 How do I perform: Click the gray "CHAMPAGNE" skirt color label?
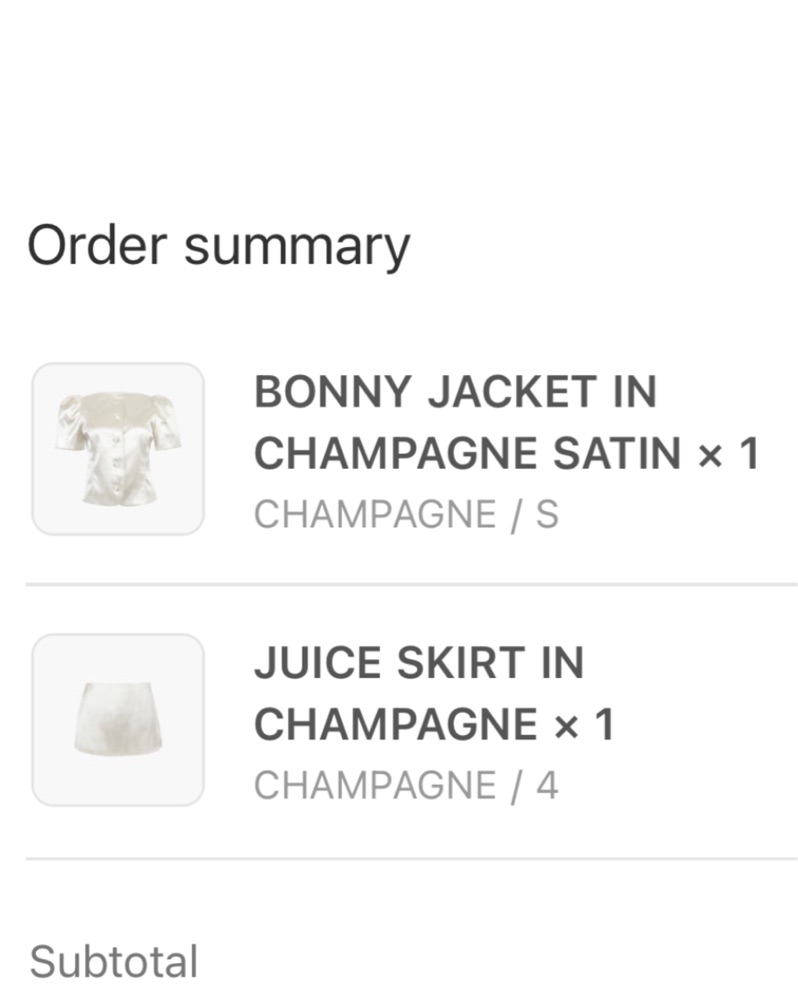tap(375, 786)
